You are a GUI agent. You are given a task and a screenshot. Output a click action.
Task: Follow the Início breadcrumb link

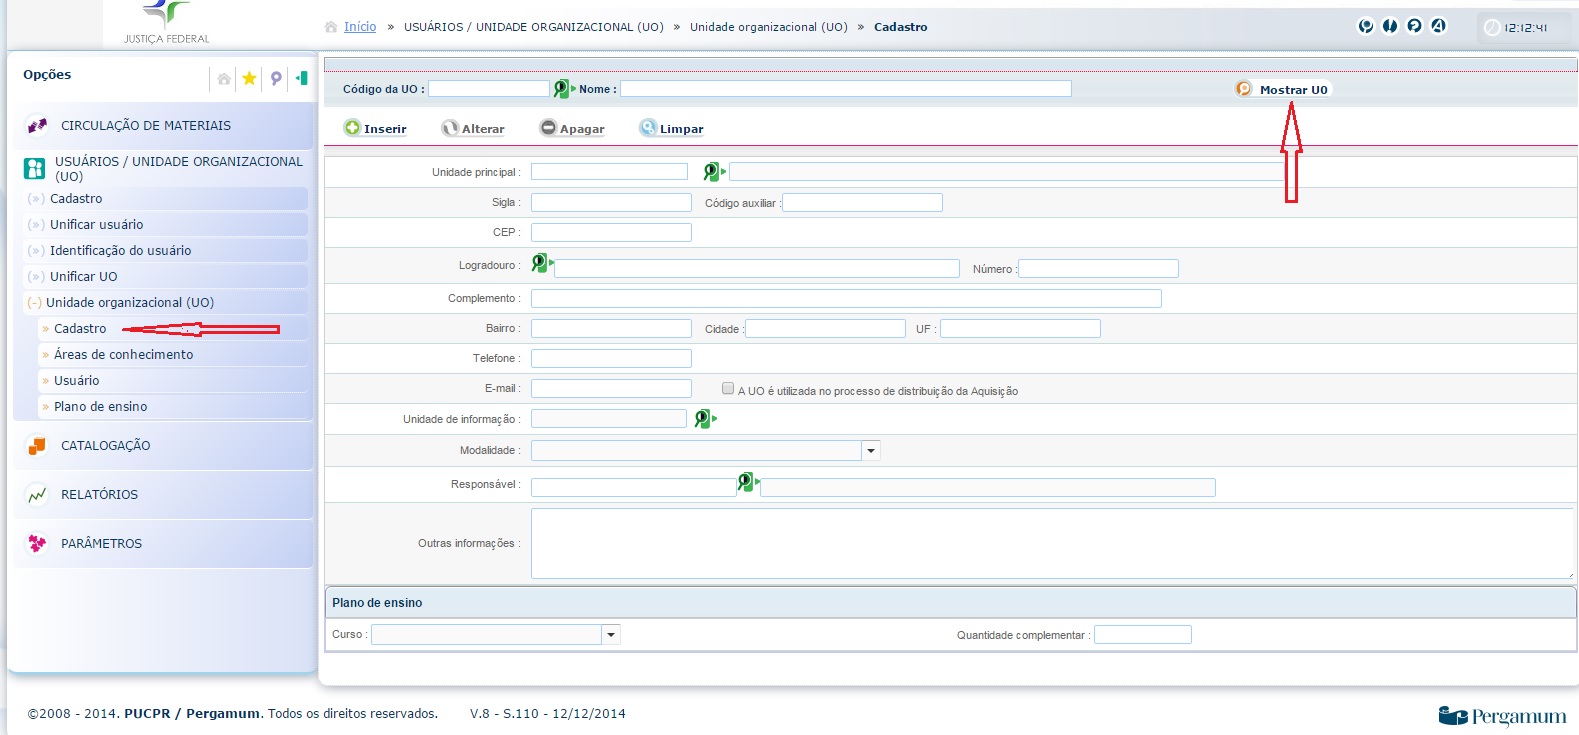(360, 27)
